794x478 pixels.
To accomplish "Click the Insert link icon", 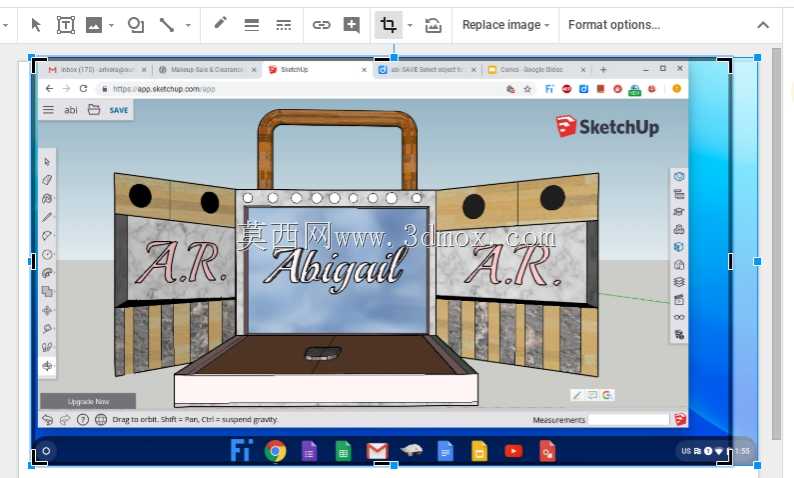I will 321,25.
